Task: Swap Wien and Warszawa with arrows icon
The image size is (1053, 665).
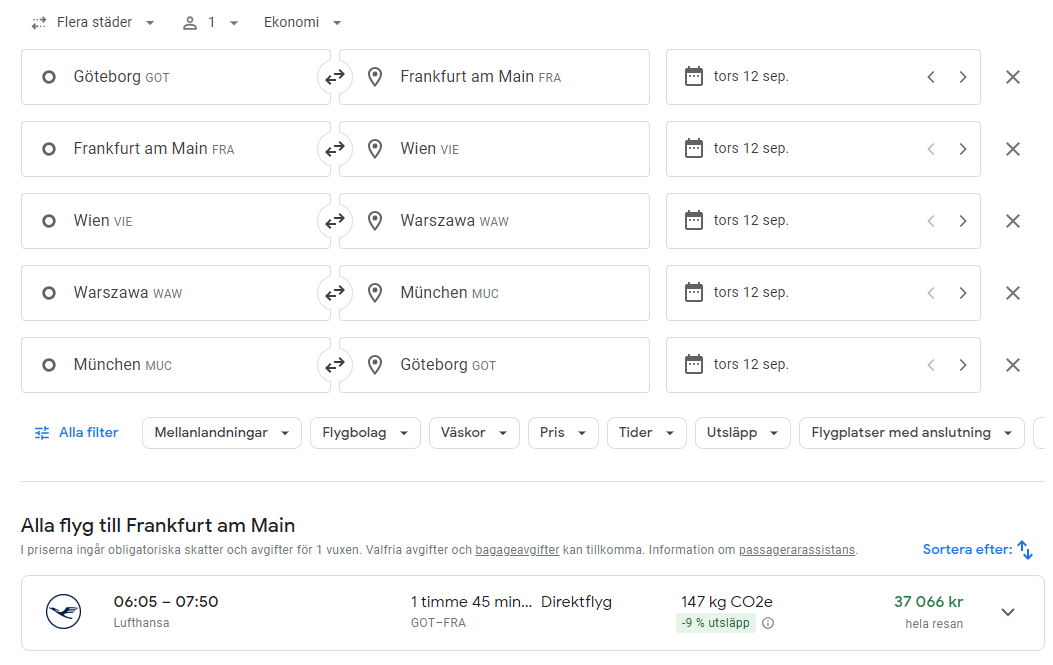Action: click(x=334, y=221)
